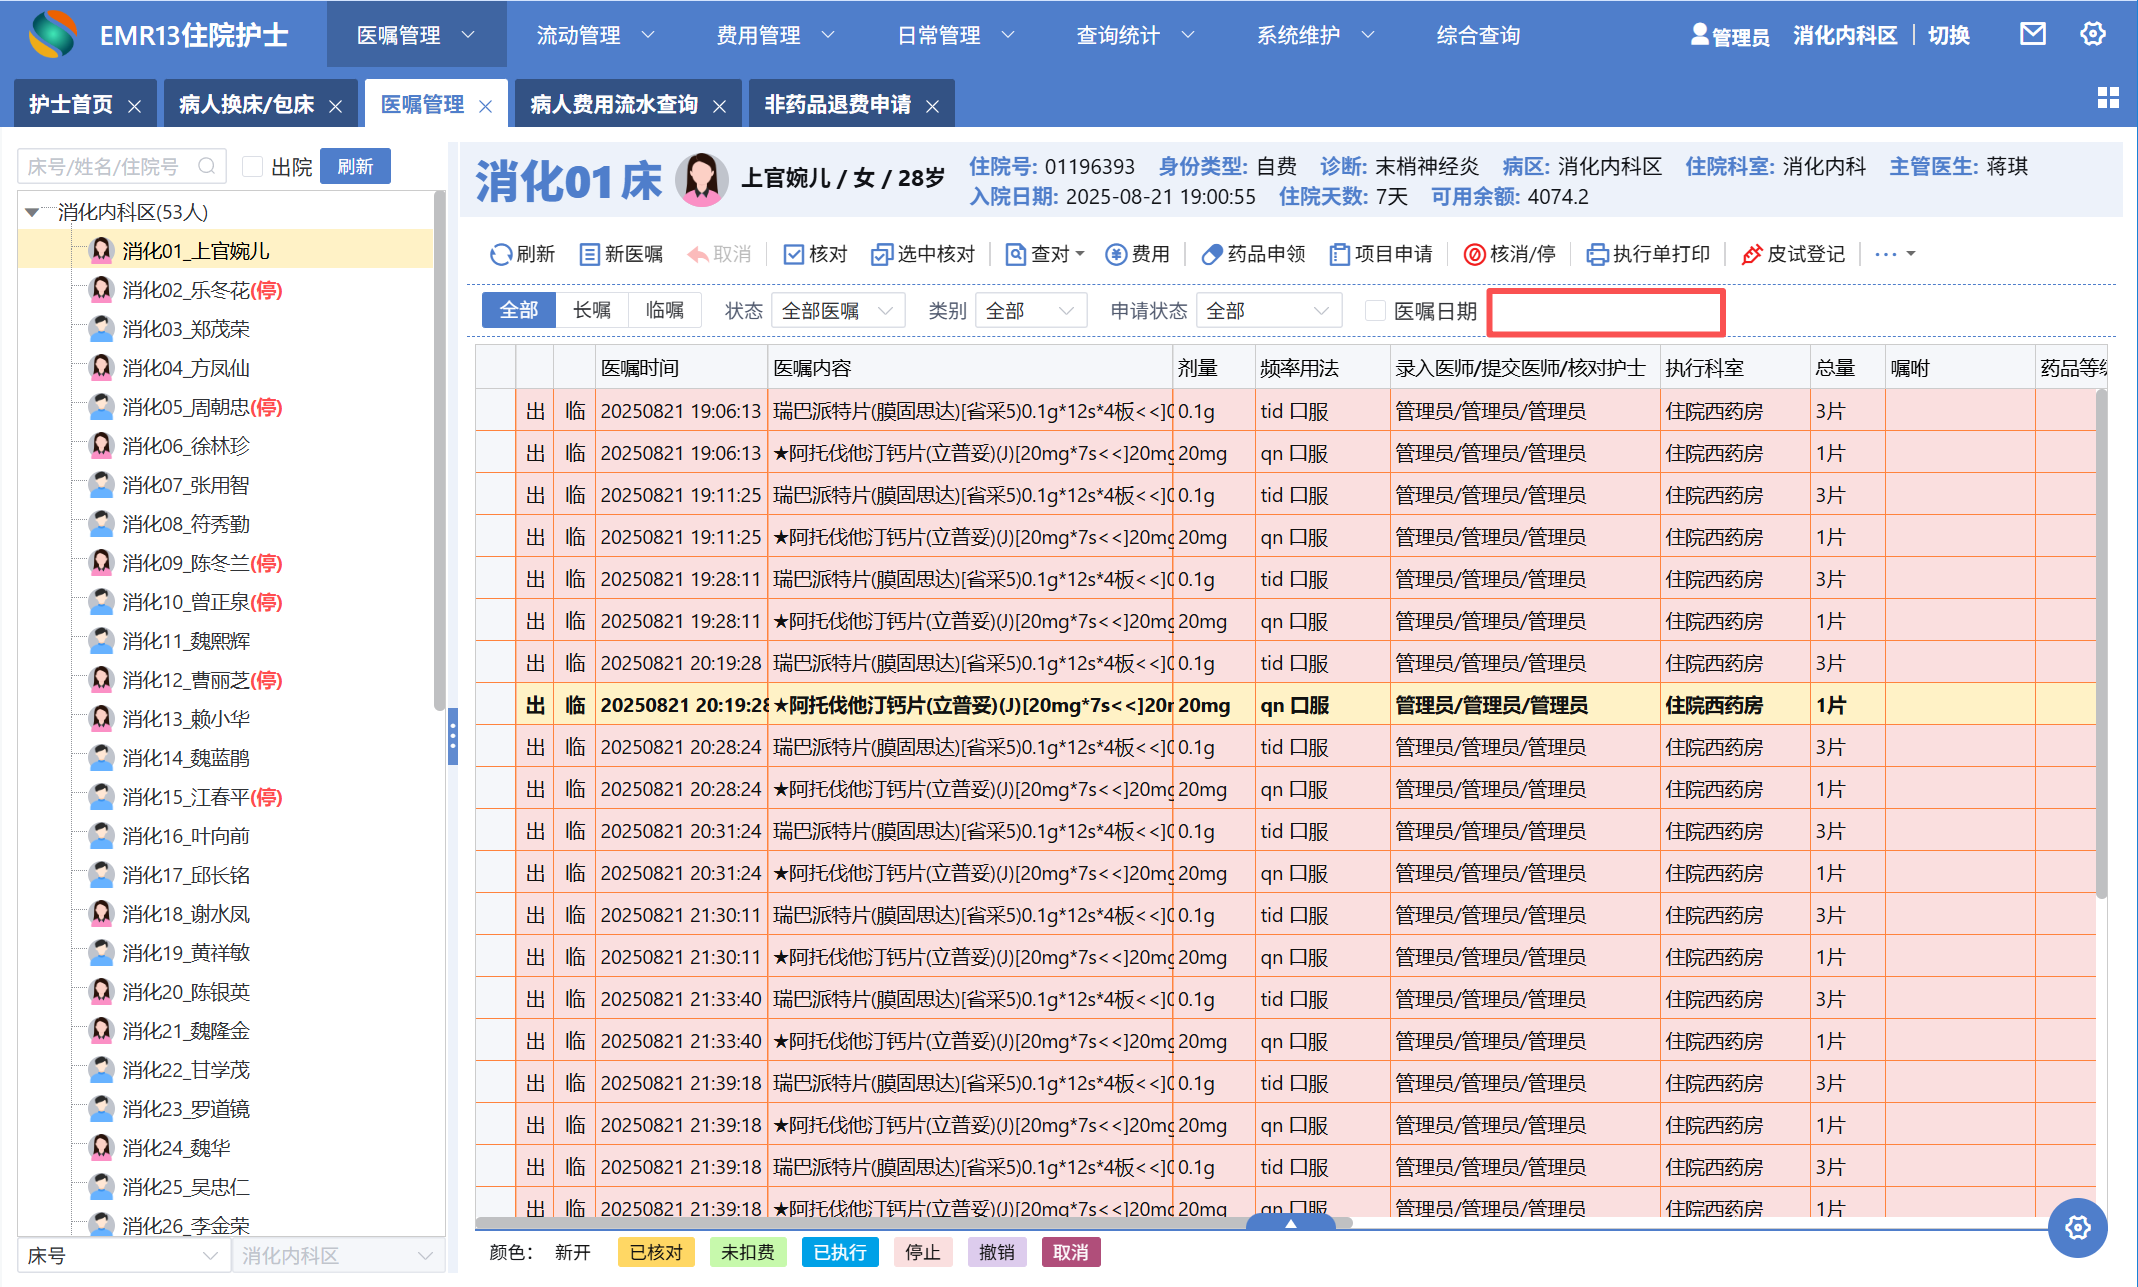The width and height of the screenshot is (2138, 1287).
Task: Open the 状态 全部医嘱 dropdown
Action: [x=838, y=311]
